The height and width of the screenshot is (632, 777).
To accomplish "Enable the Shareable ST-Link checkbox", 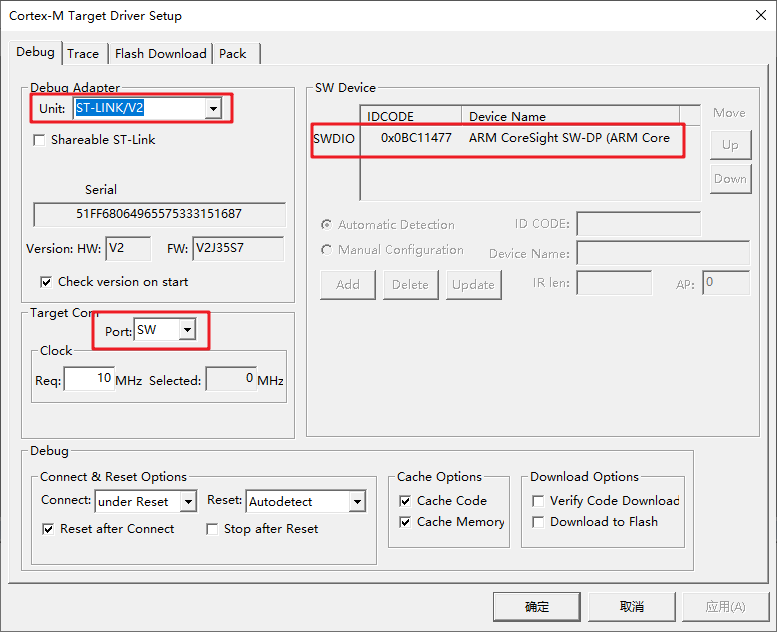I will pos(40,140).
